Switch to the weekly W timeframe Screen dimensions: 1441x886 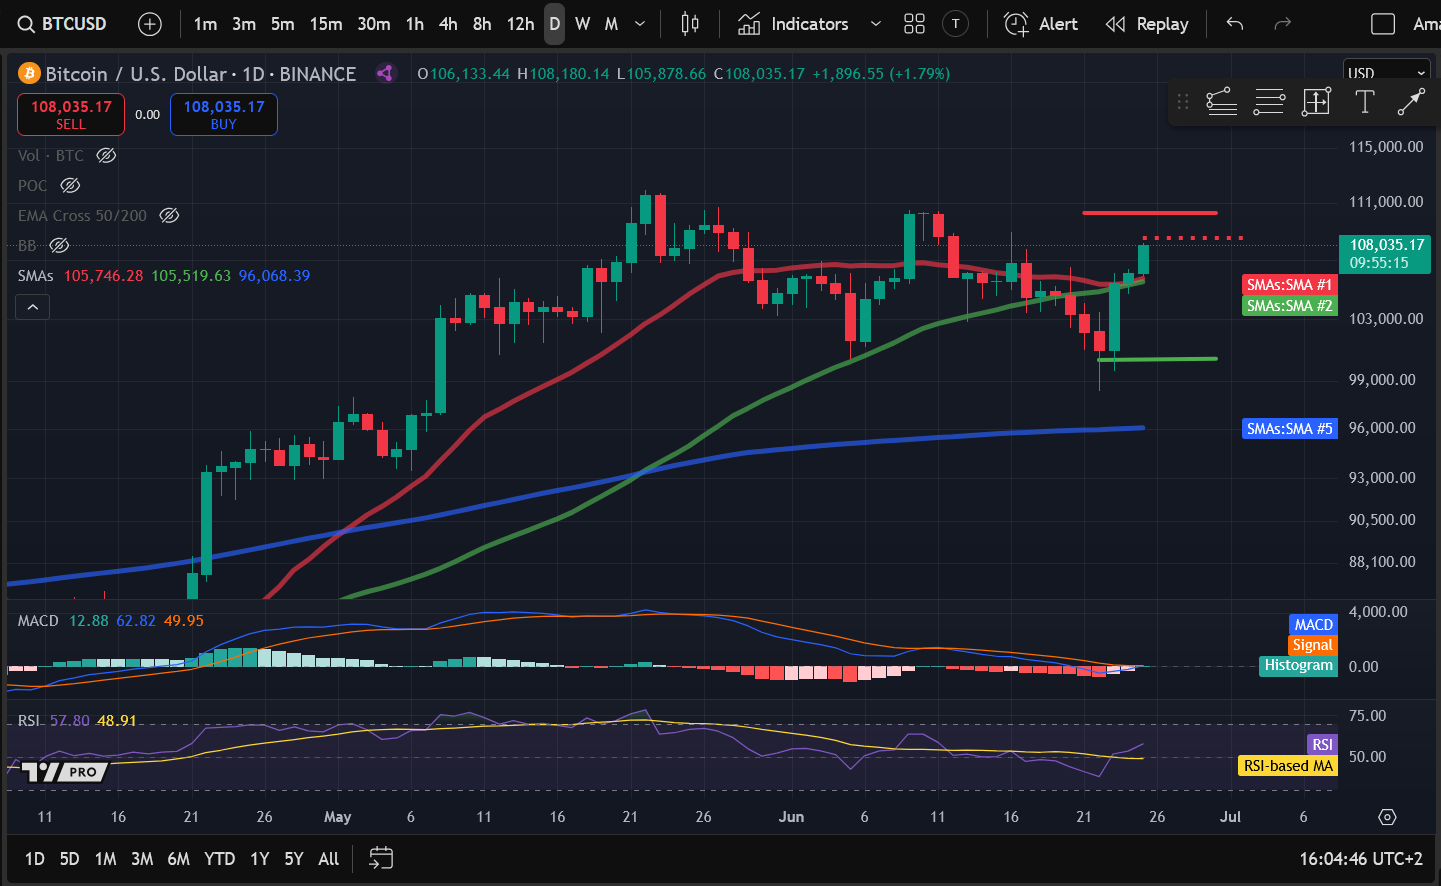pos(583,24)
